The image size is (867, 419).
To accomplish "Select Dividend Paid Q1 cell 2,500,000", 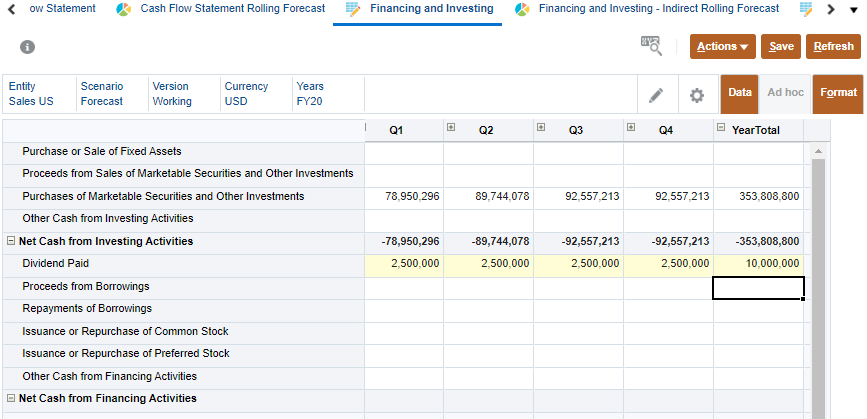I will click(404, 264).
